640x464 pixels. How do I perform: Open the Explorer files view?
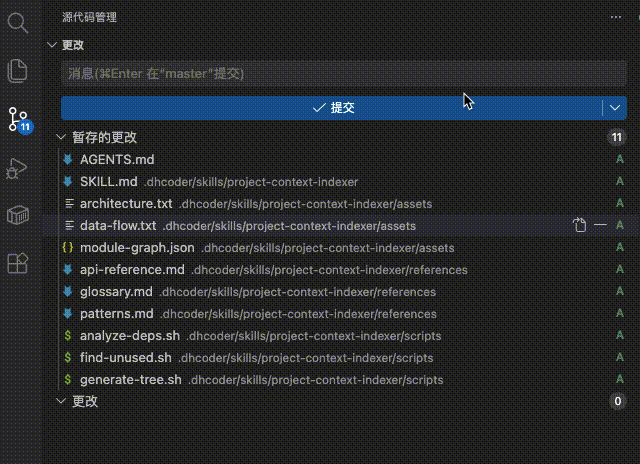coord(17,70)
